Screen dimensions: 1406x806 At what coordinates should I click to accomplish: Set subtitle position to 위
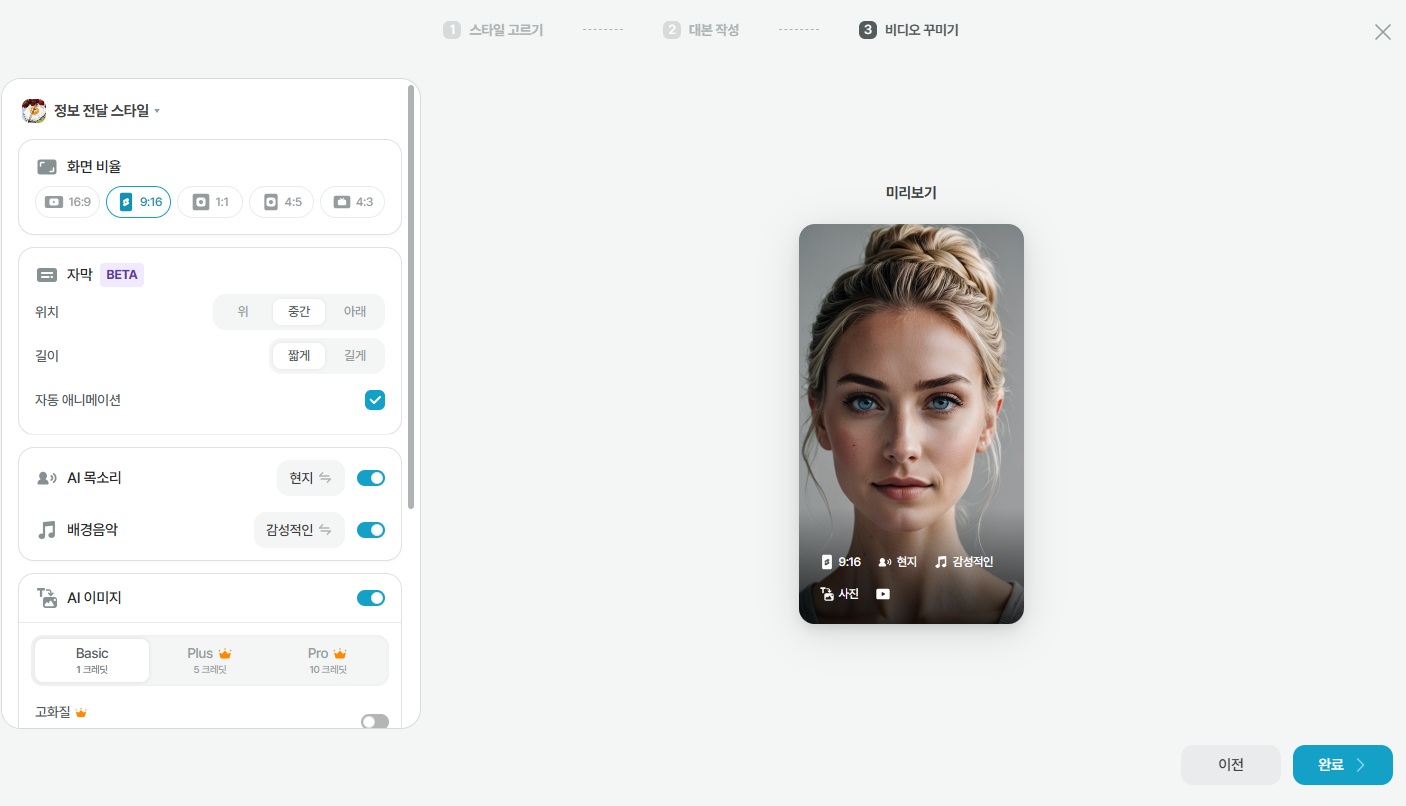[x=243, y=312]
